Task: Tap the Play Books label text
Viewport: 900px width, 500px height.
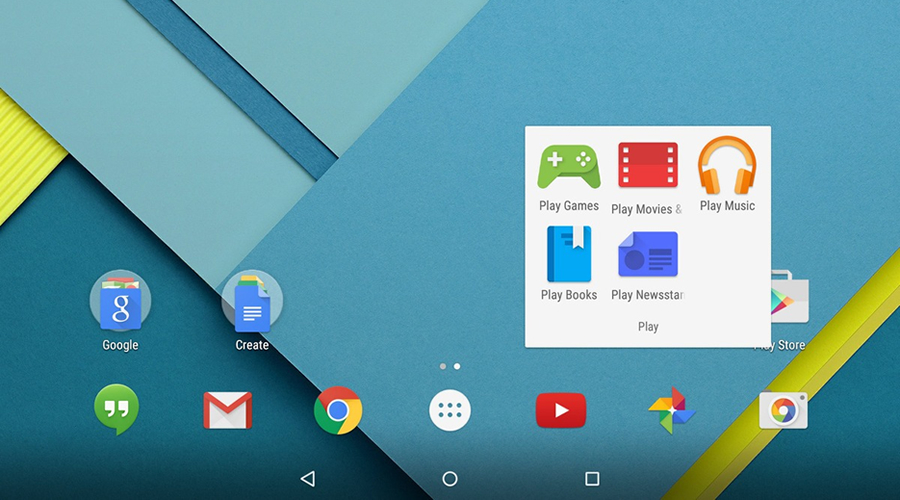Action: (x=569, y=295)
